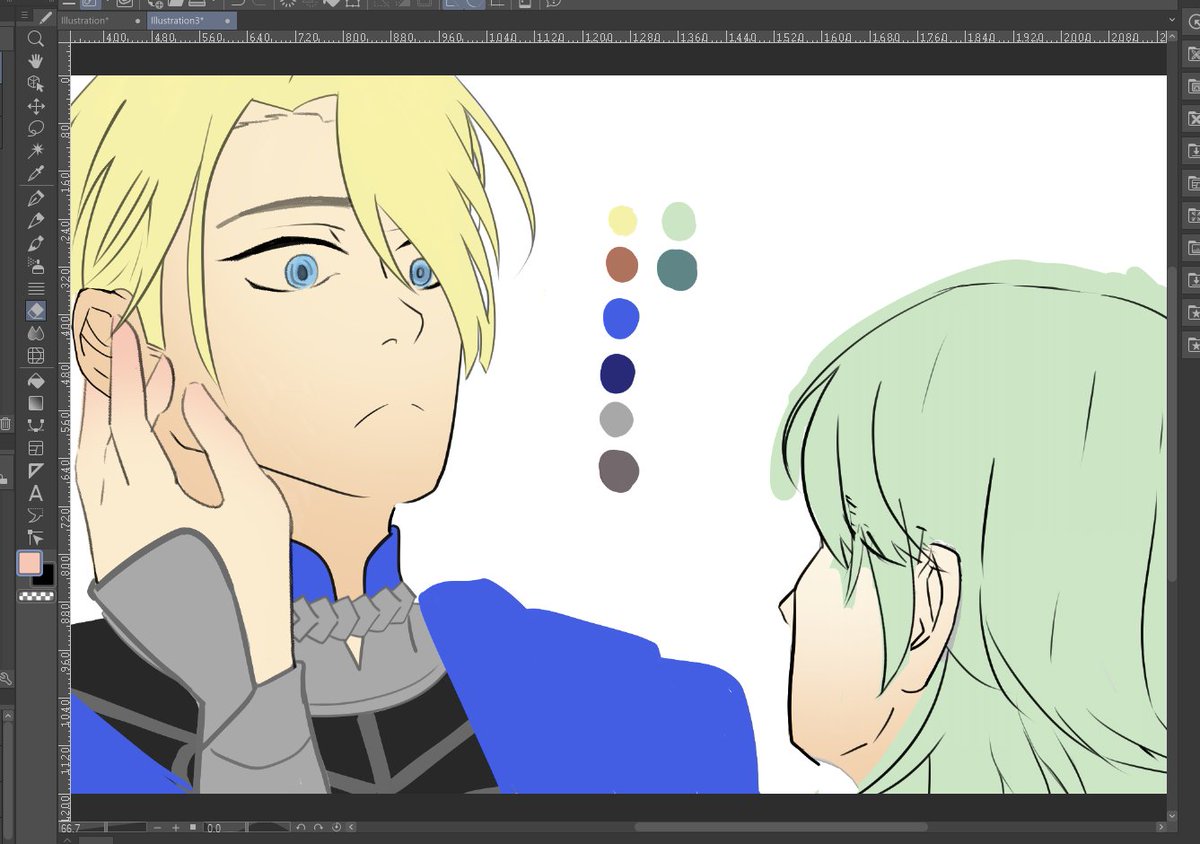Select the grid mesh tool icon
The image size is (1200, 844).
pos(36,355)
